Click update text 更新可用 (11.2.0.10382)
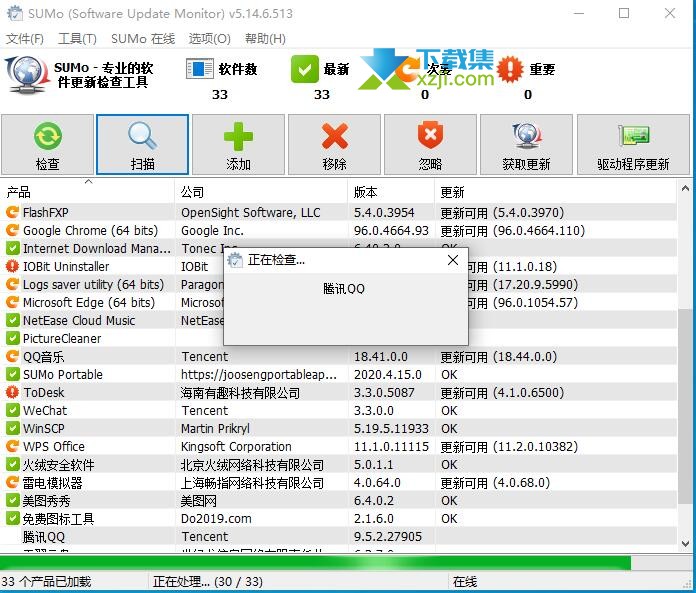This screenshot has width=696, height=593. pos(509,447)
